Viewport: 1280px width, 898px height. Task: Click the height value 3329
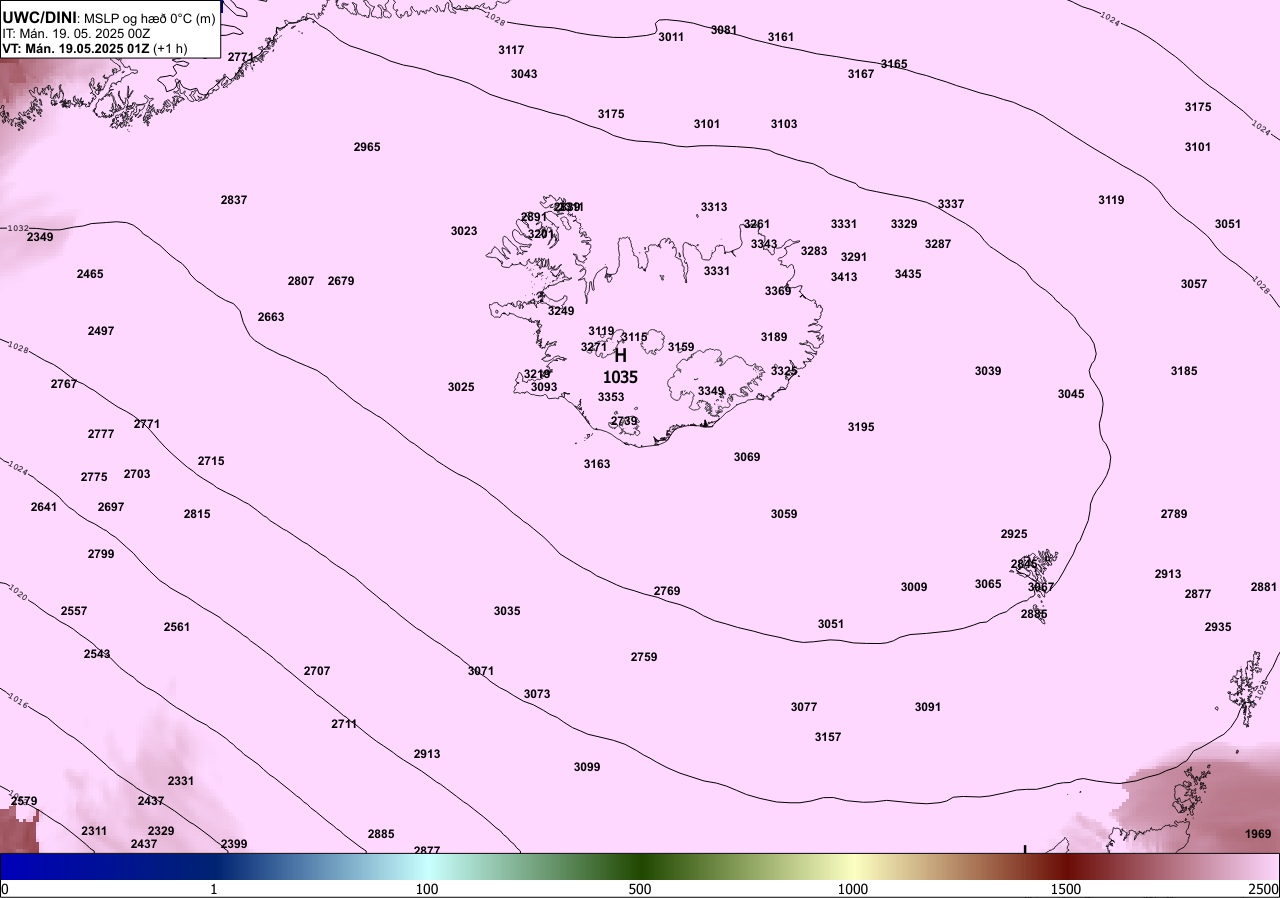904,224
